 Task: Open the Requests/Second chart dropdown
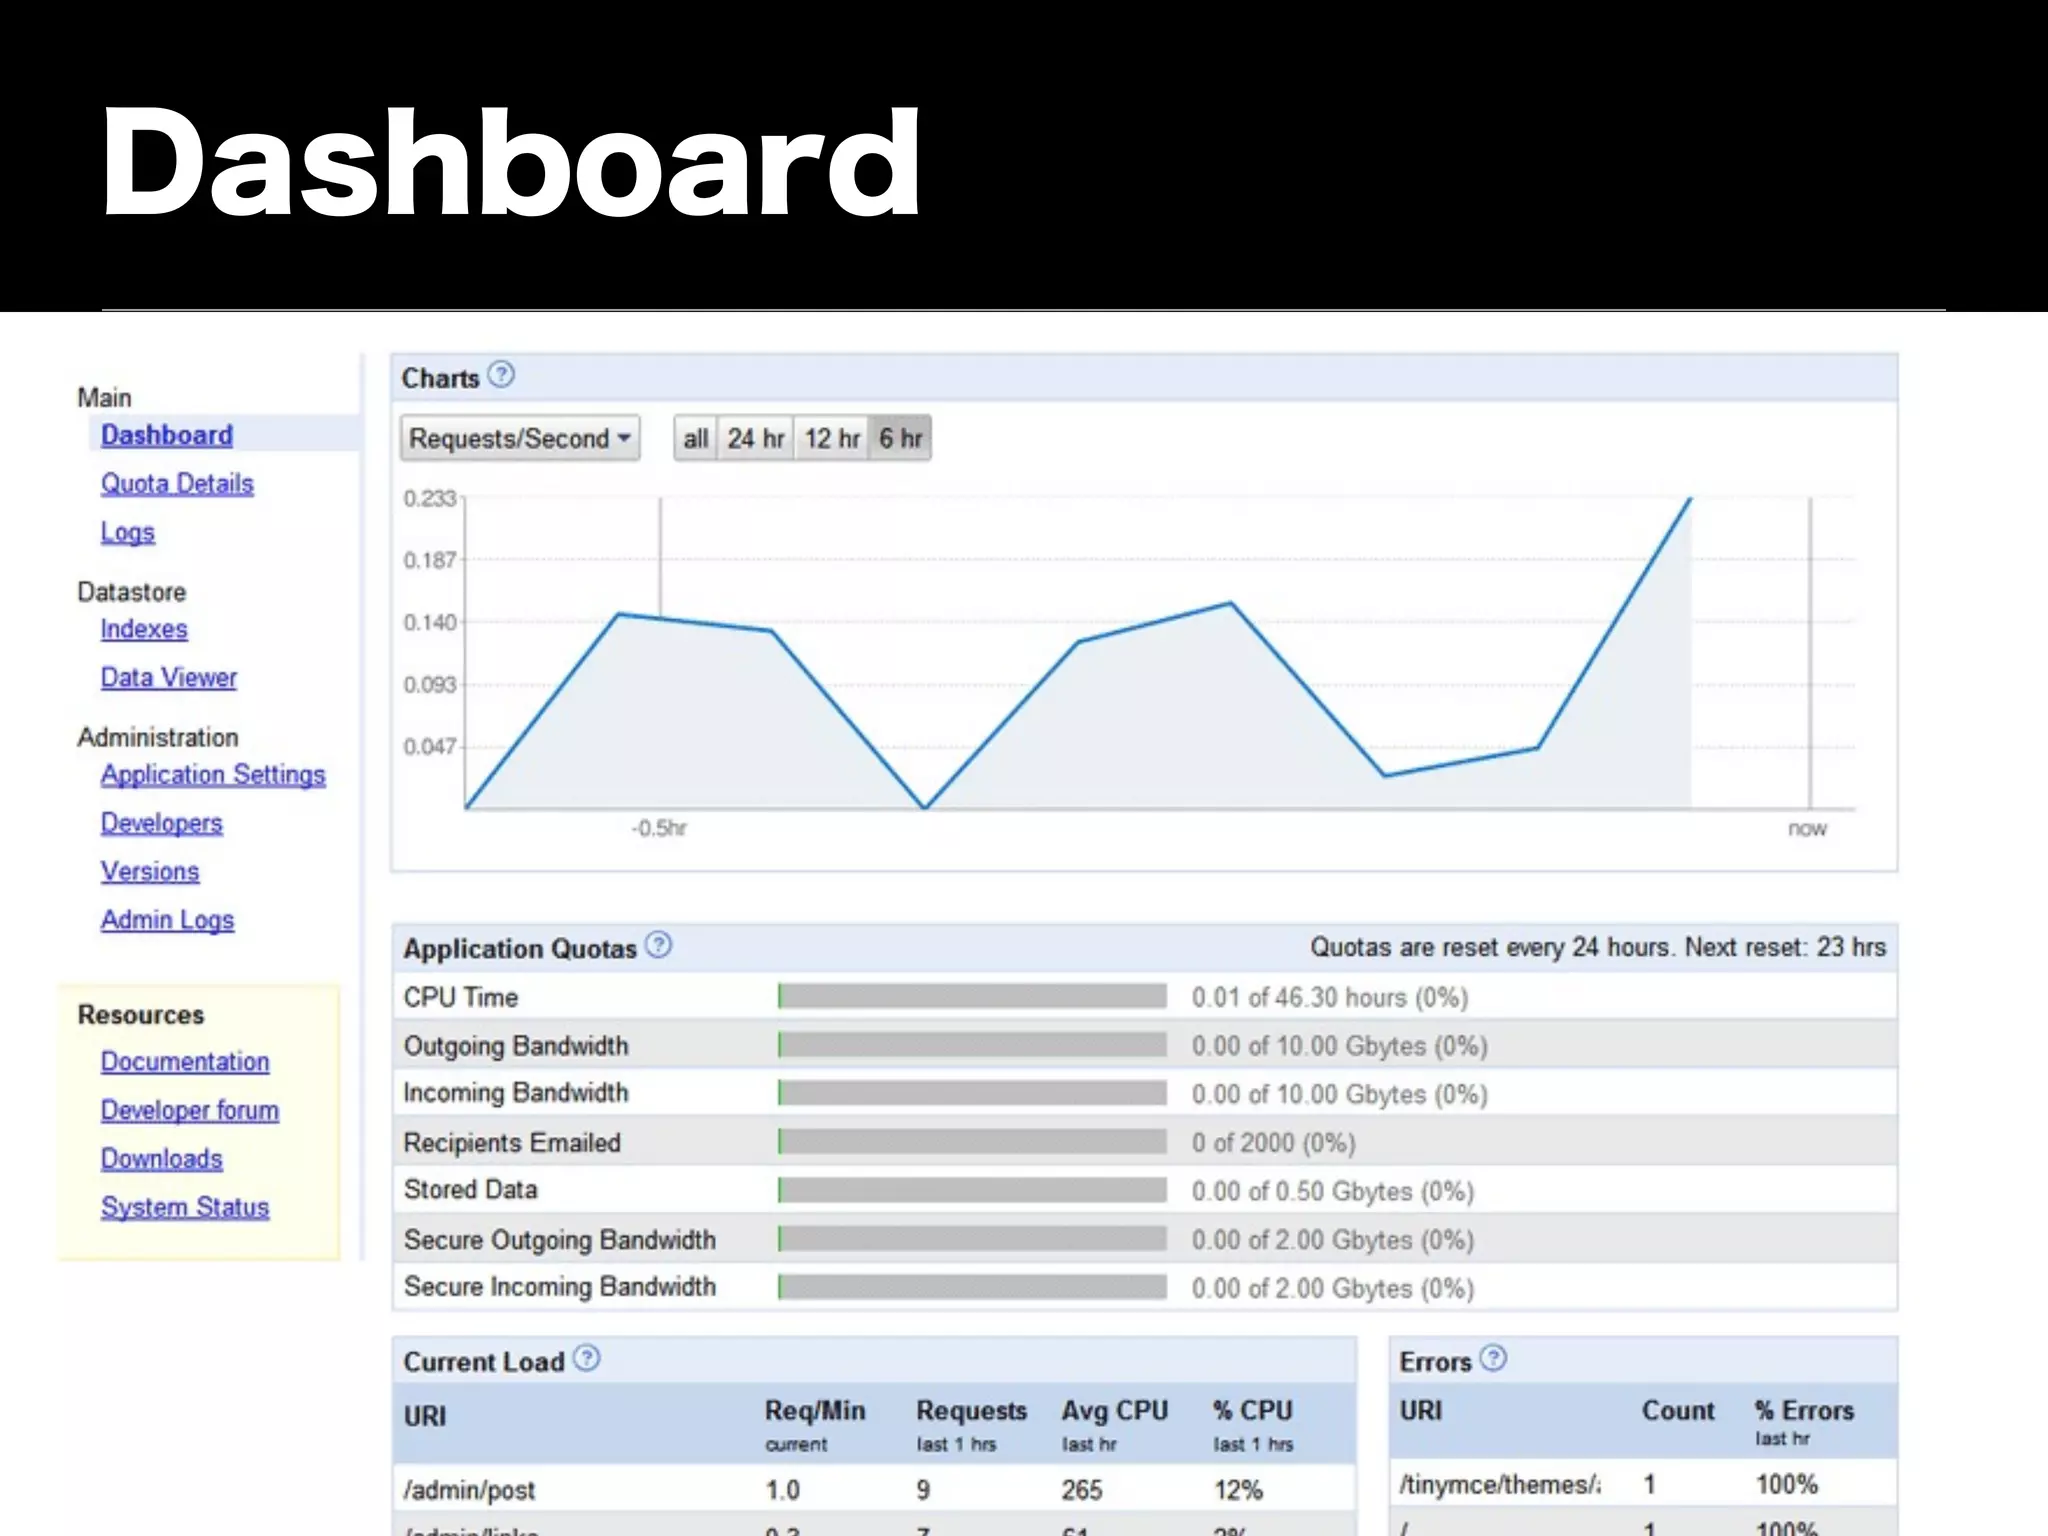tap(520, 438)
